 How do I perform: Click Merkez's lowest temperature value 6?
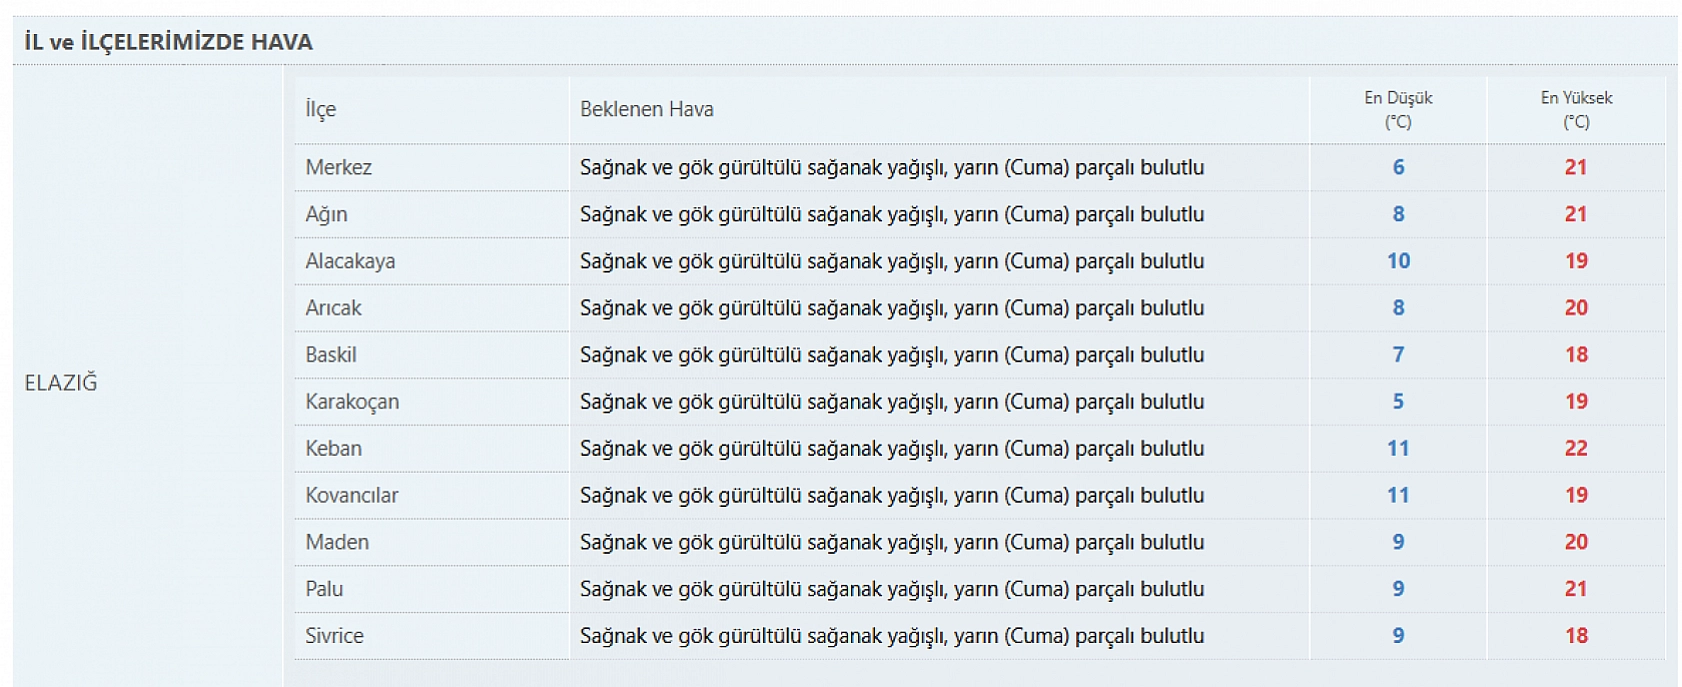[x=1398, y=168]
